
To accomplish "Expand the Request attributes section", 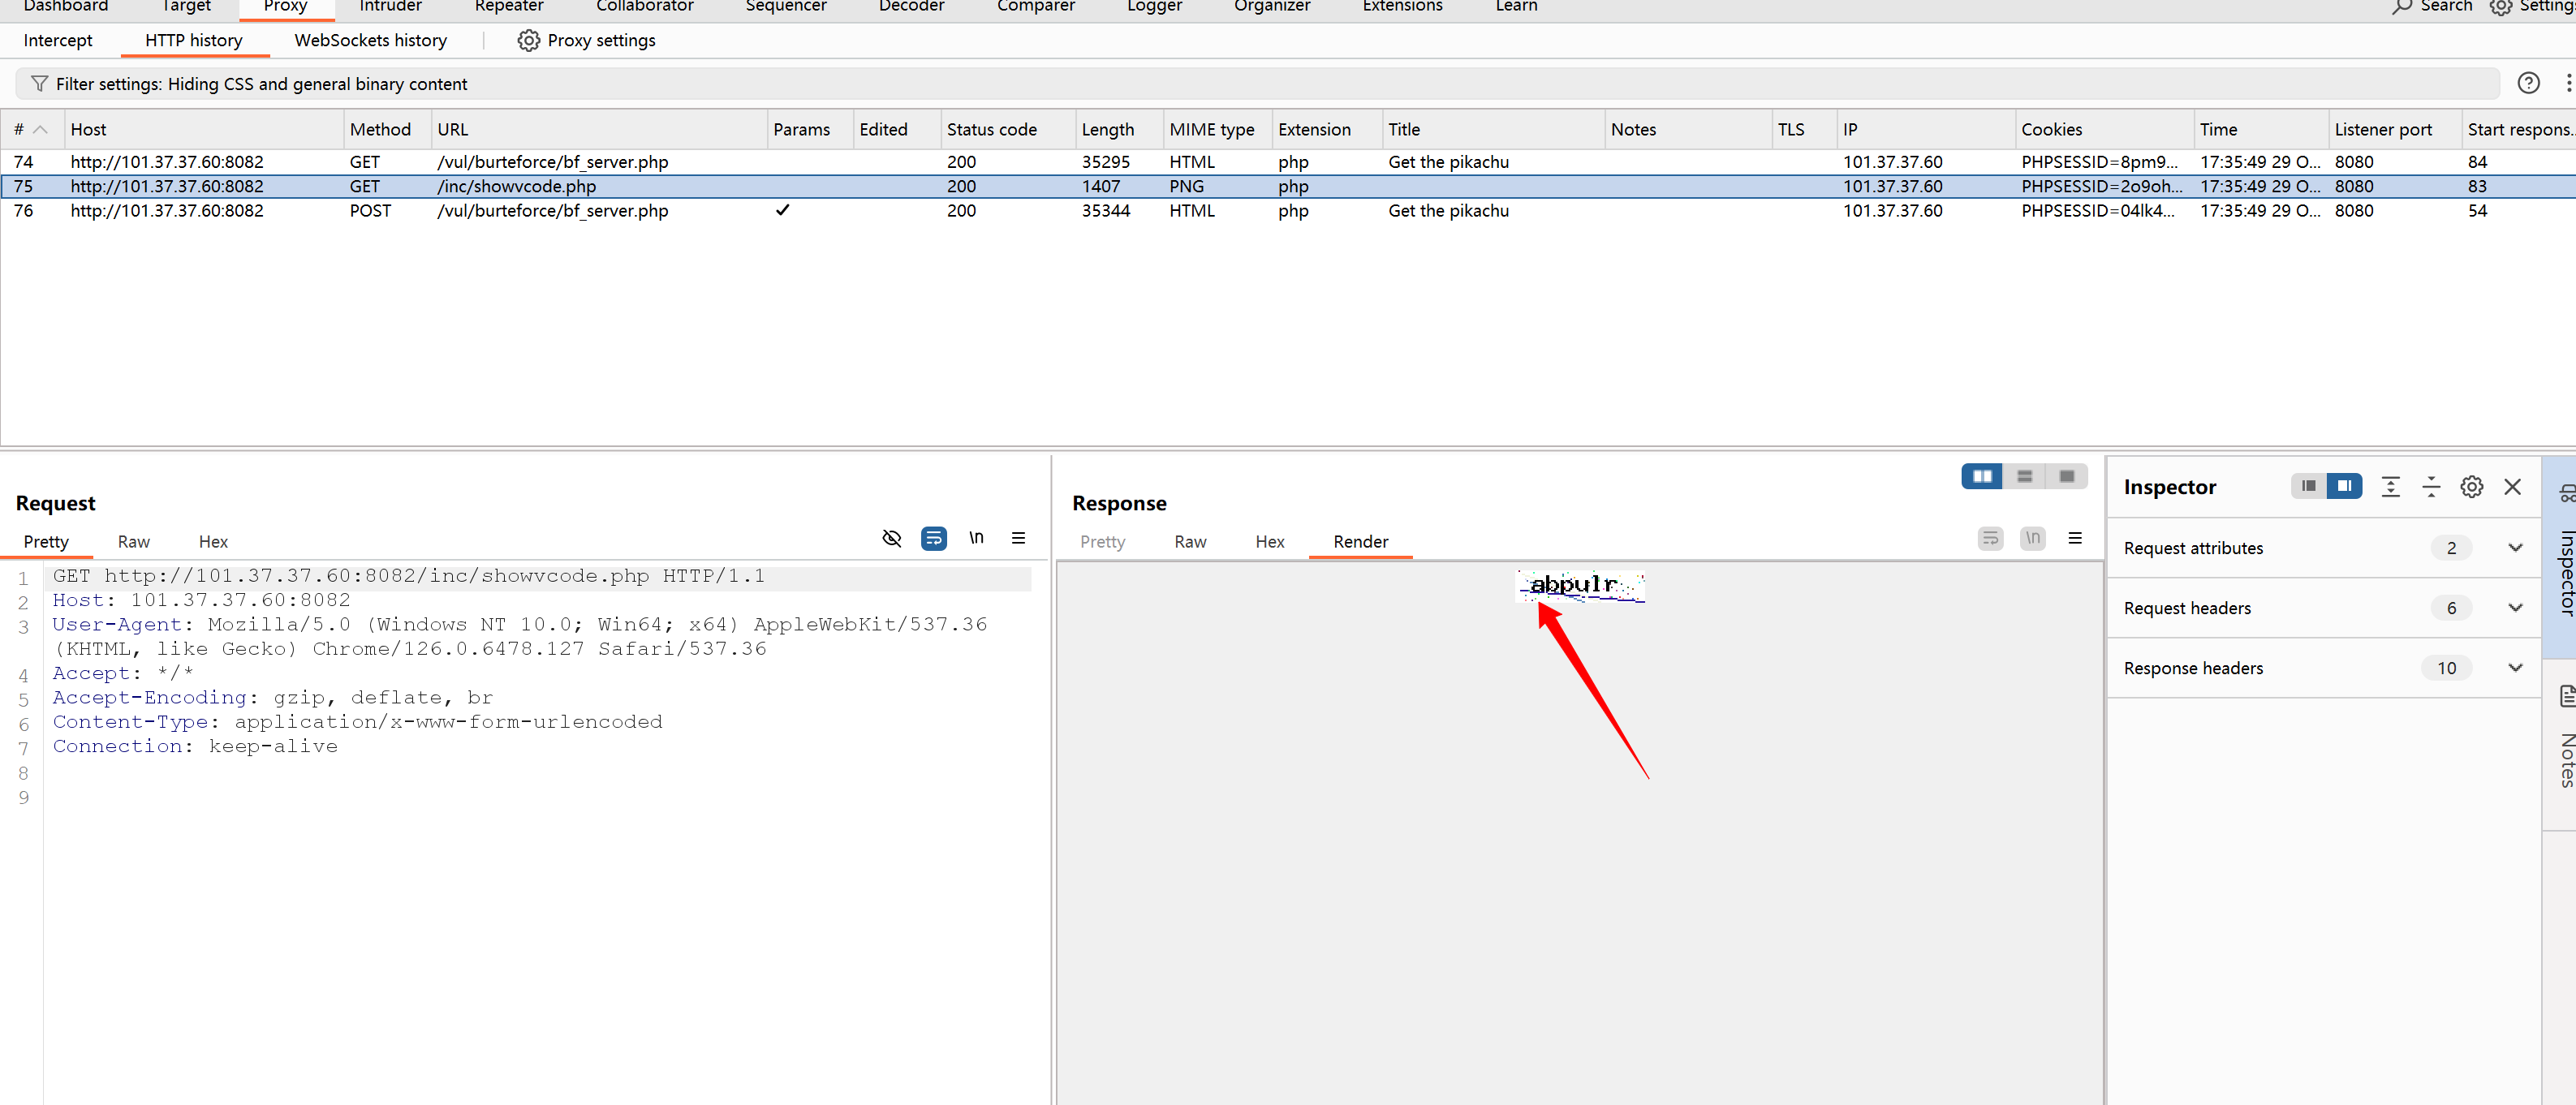I will 2515,548.
